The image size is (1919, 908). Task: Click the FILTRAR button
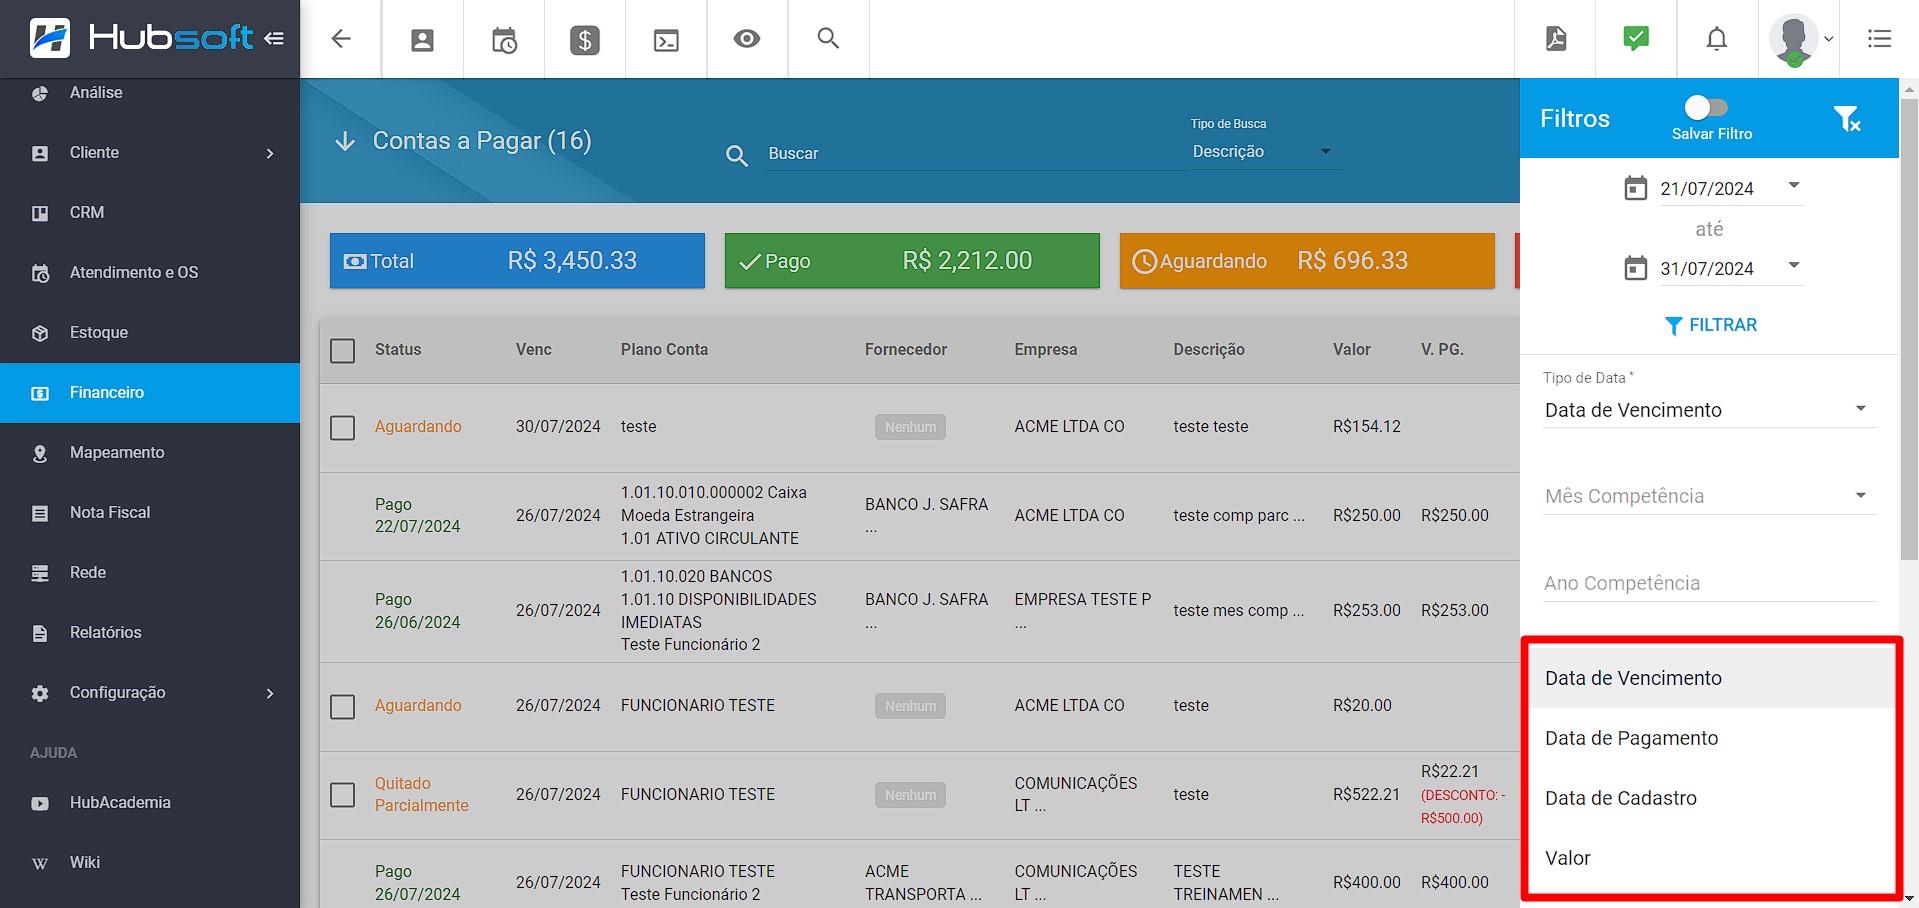pyautogui.click(x=1710, y=325)
